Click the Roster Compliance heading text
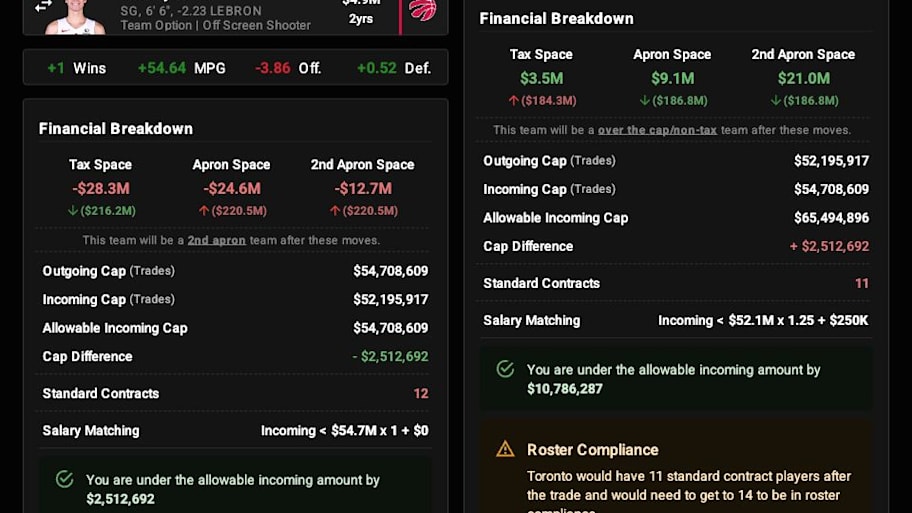Screen dimensions: 912x513 [593, 450]
